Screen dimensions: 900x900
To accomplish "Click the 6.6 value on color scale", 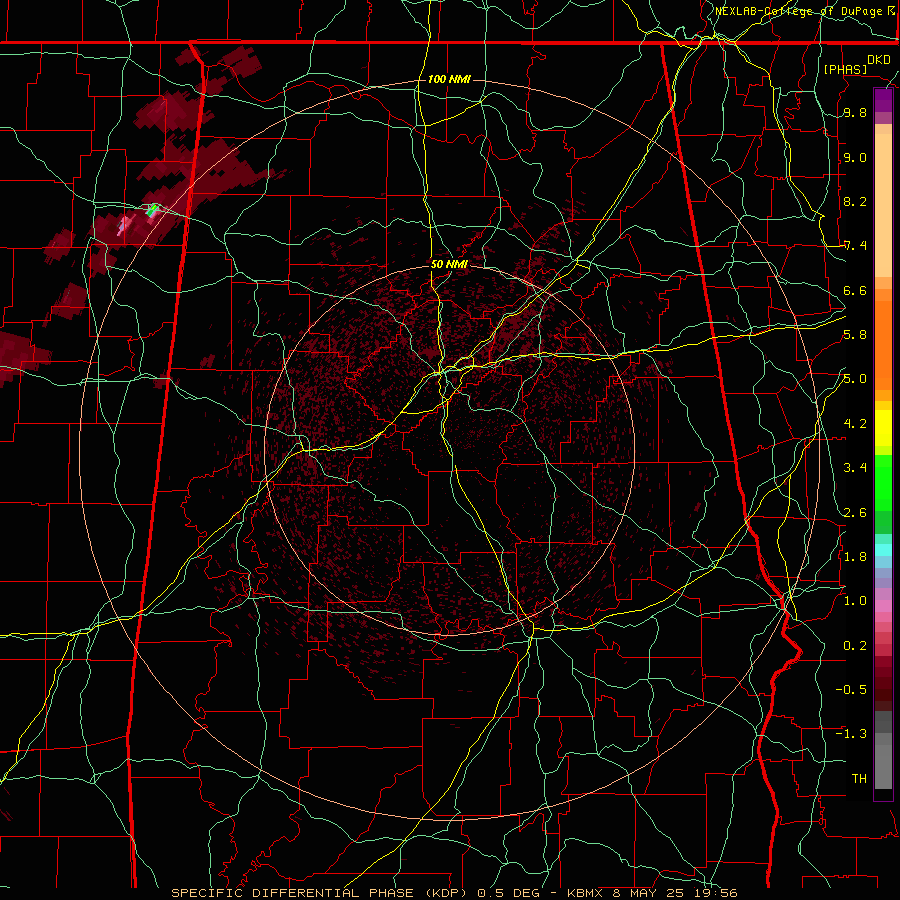I will 855,290.
